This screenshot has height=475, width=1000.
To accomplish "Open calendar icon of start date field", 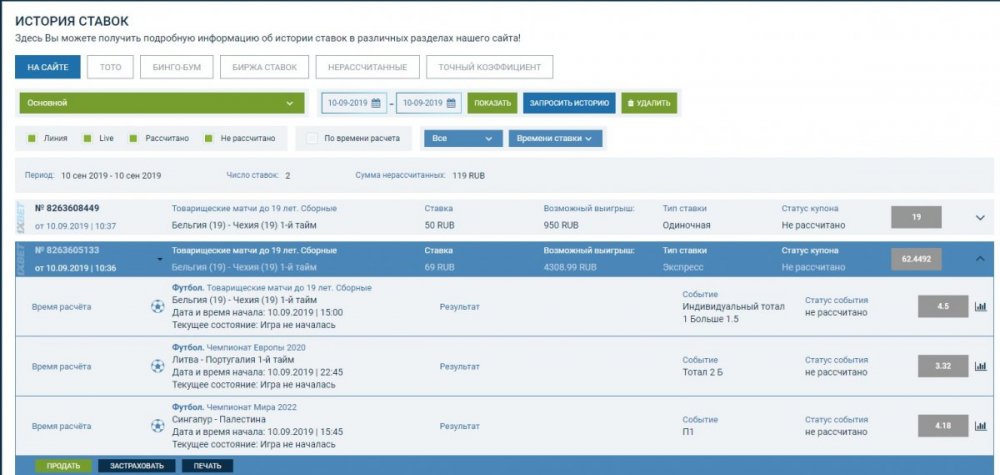I will click(x=379, y=103).
